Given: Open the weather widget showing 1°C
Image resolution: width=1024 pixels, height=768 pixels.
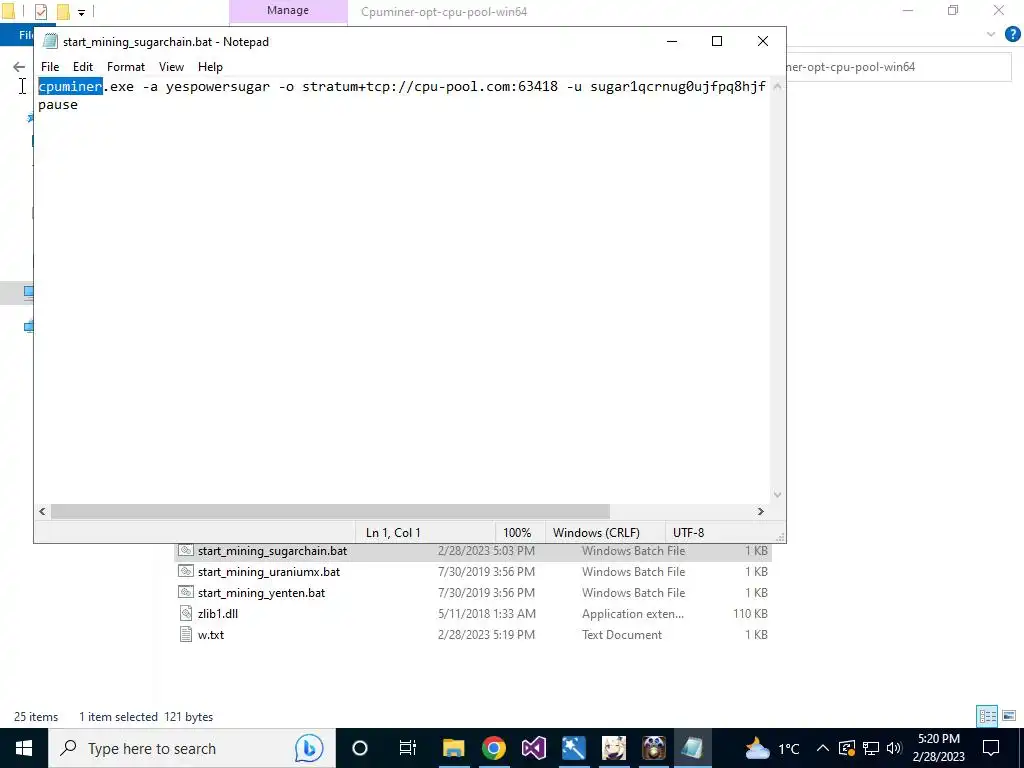Looking at the screenshot, I should pos(773,748).
